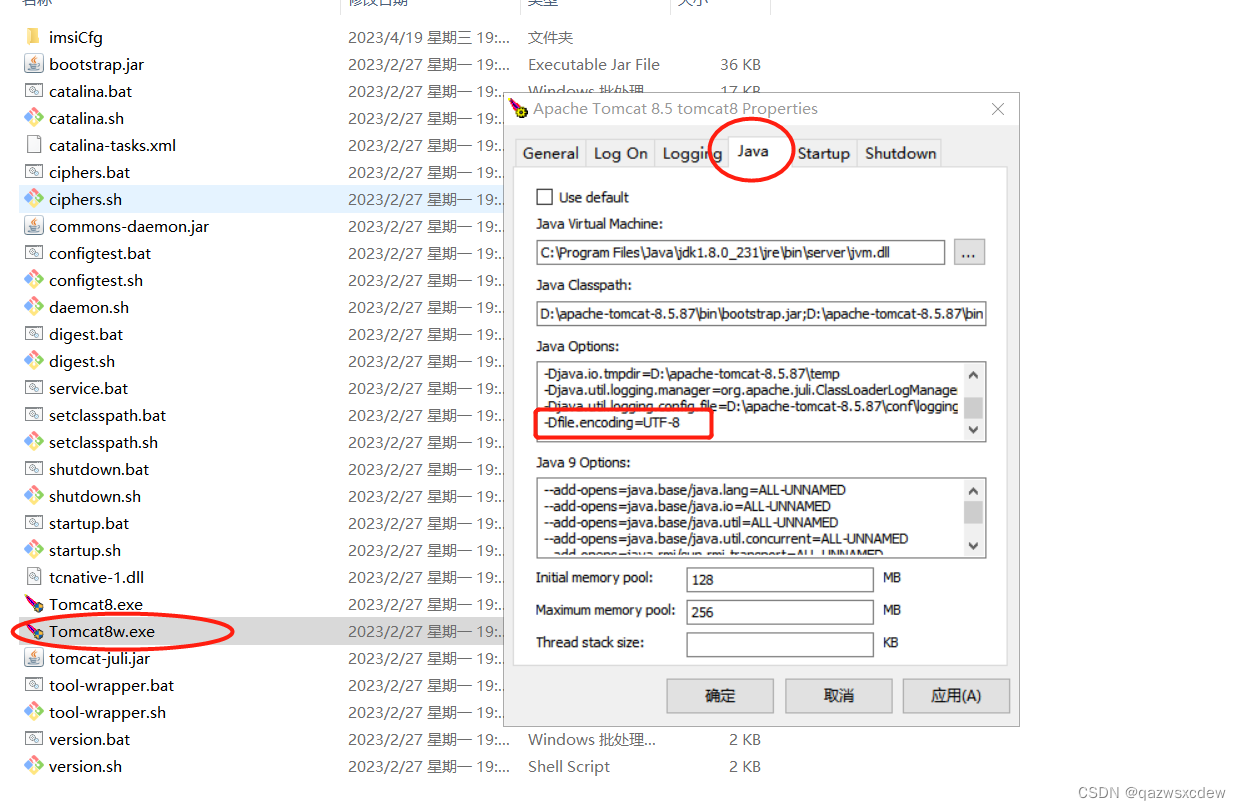Click the shutdown.sh script icon

pos(34,496)
